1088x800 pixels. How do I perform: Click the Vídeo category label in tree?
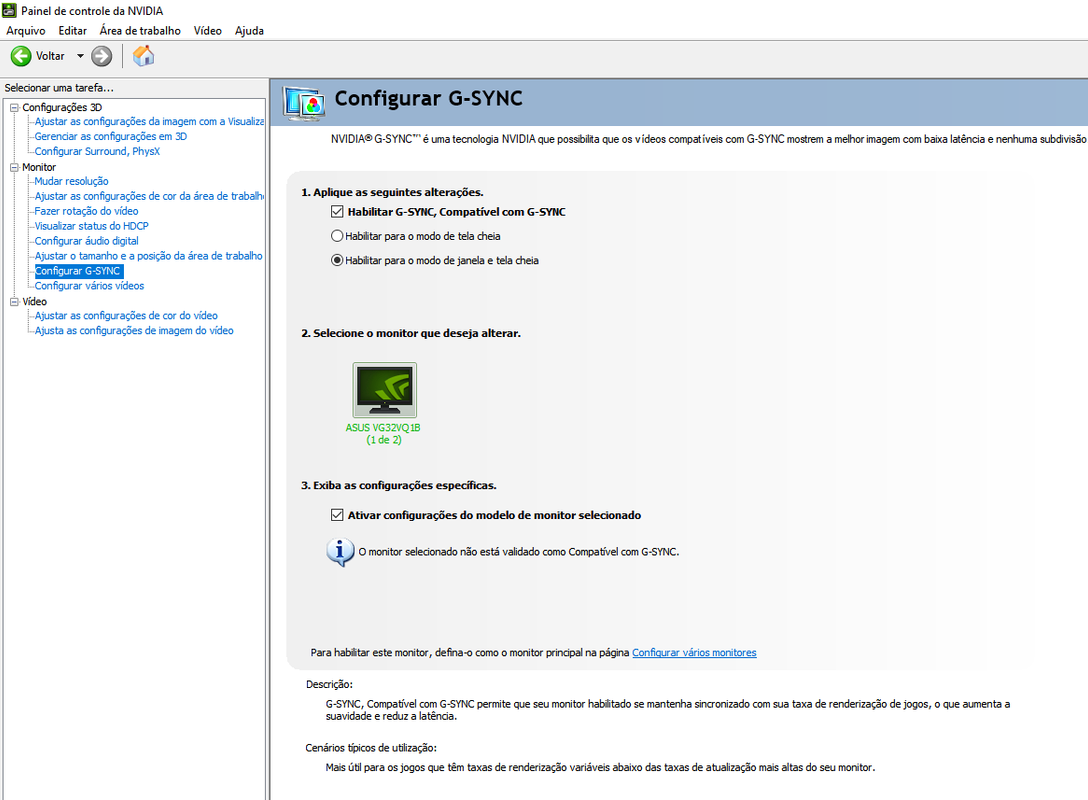(35, 302)
